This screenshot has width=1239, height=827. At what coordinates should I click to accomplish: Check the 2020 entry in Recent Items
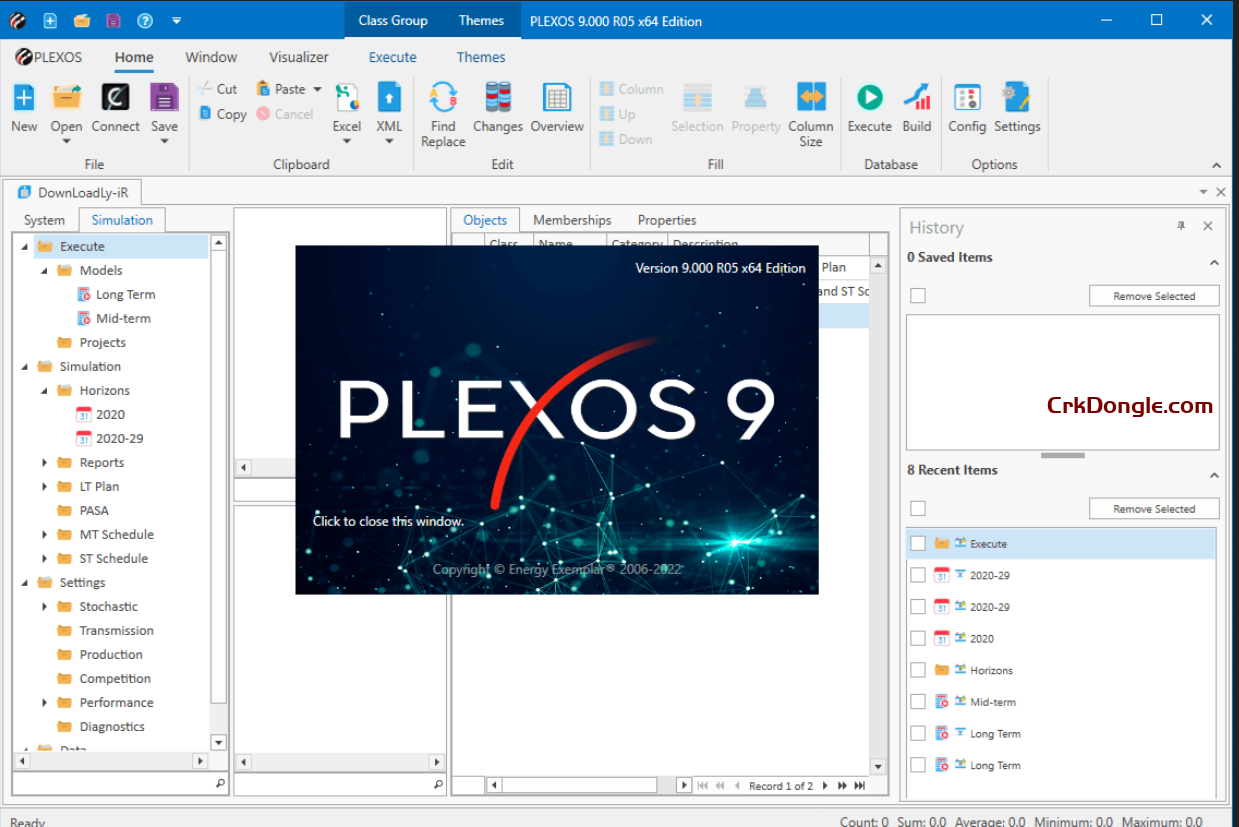click(x=918, y=638)
